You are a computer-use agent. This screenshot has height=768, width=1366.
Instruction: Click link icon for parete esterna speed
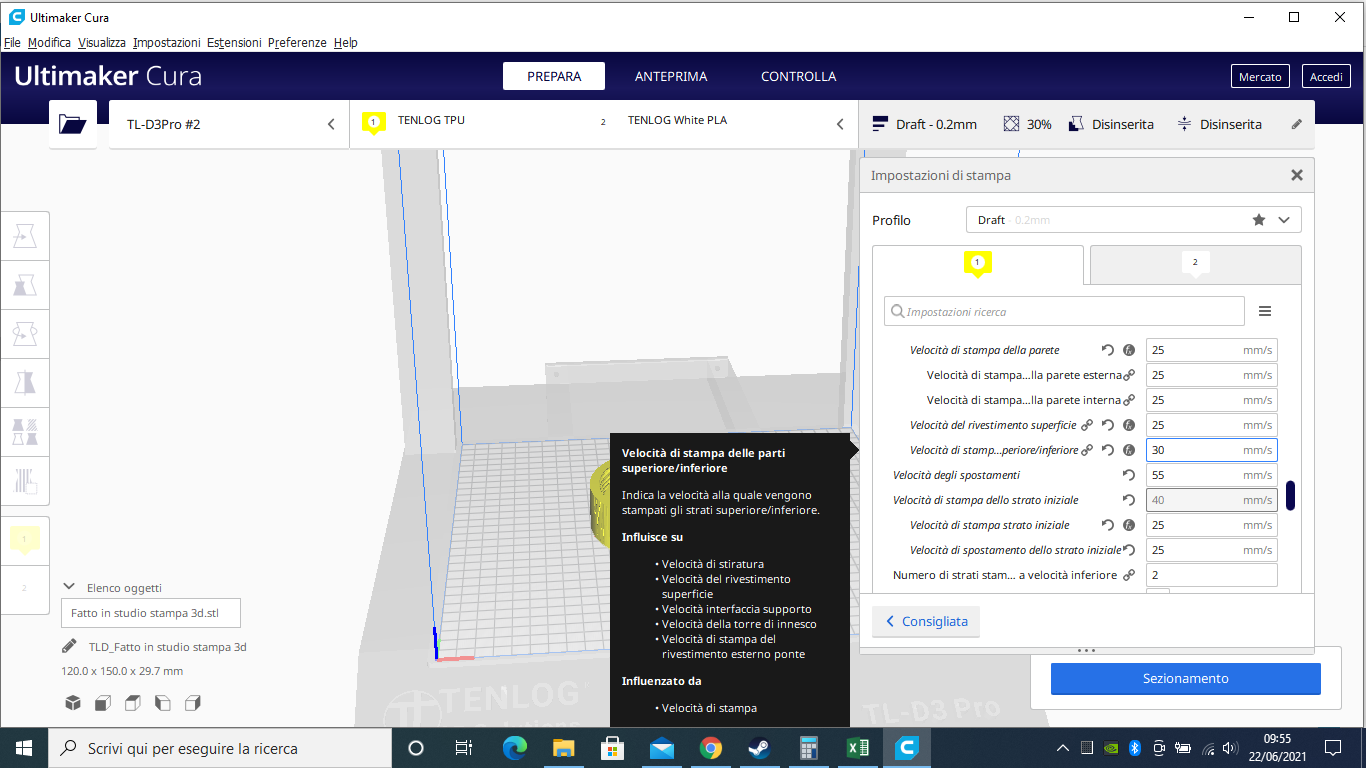click(x=1129, y=375)
